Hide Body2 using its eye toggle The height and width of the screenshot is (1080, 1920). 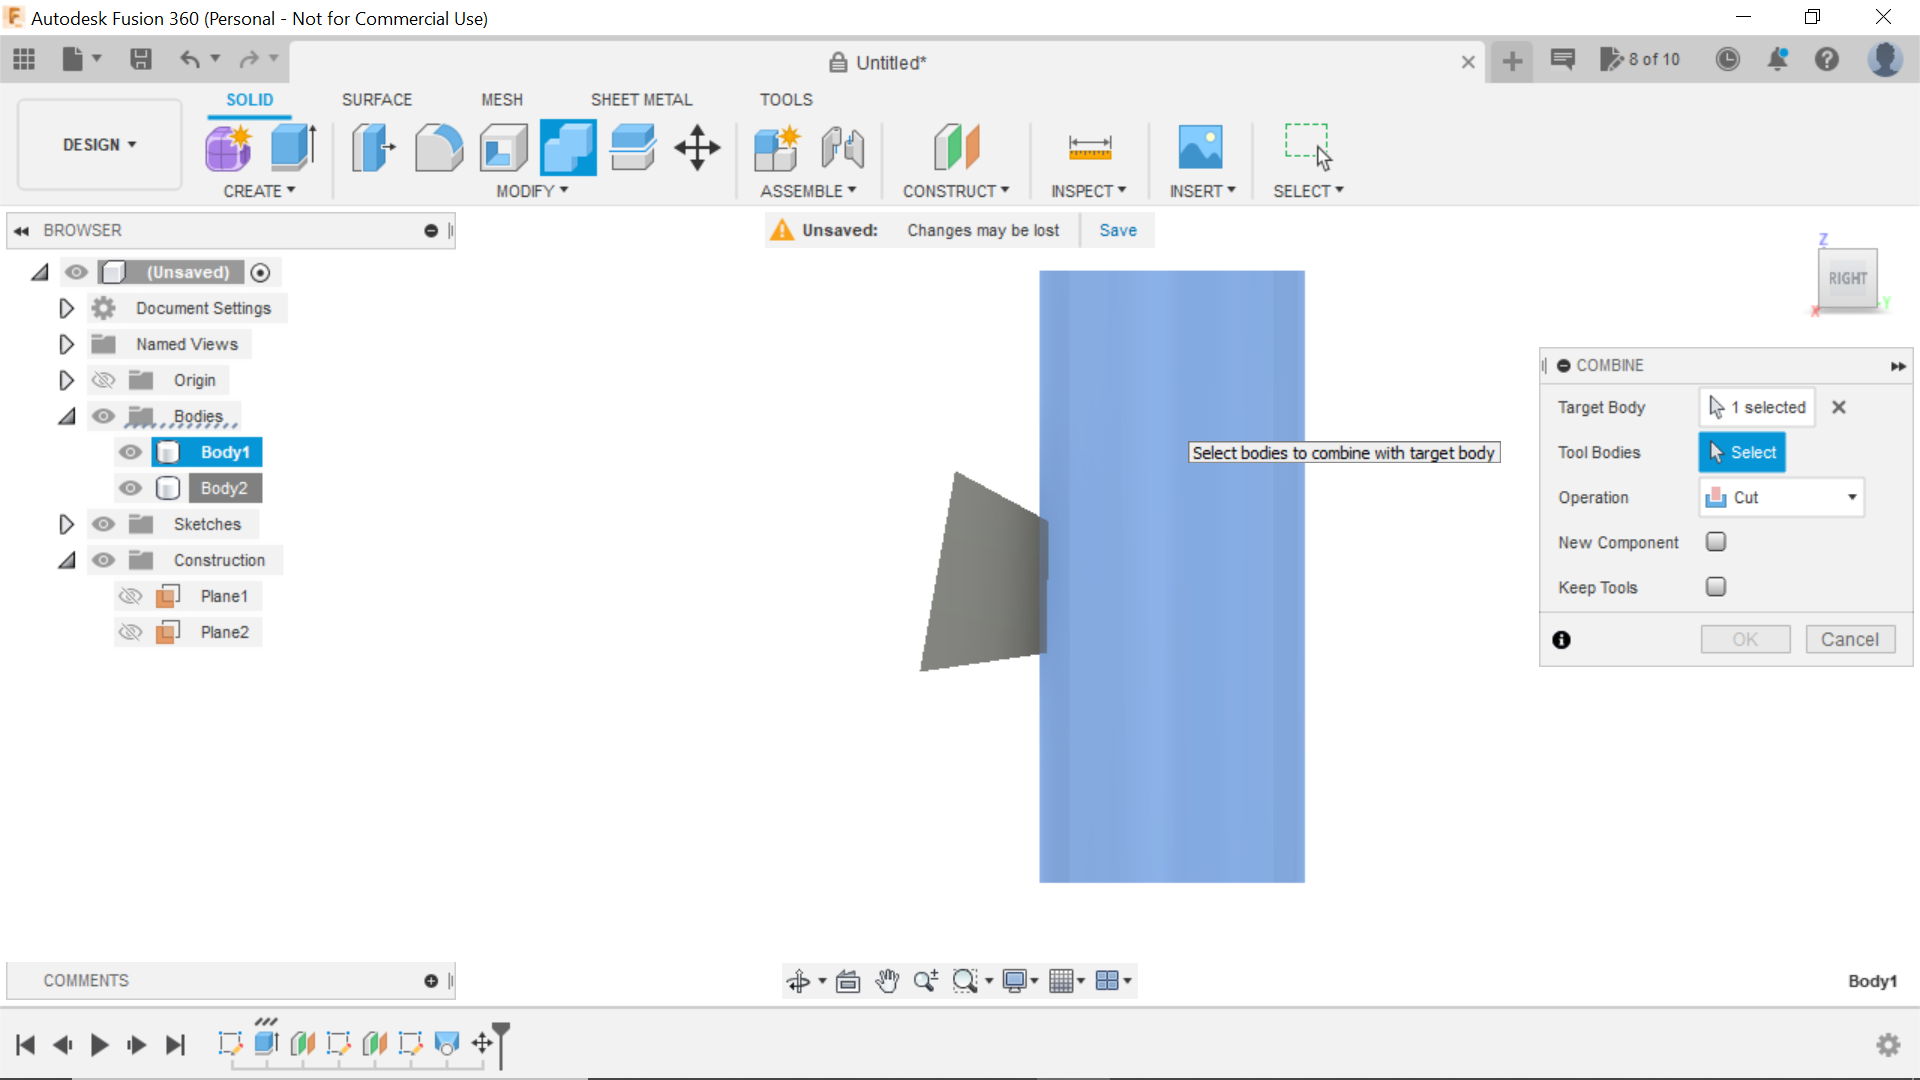[130, 488]
